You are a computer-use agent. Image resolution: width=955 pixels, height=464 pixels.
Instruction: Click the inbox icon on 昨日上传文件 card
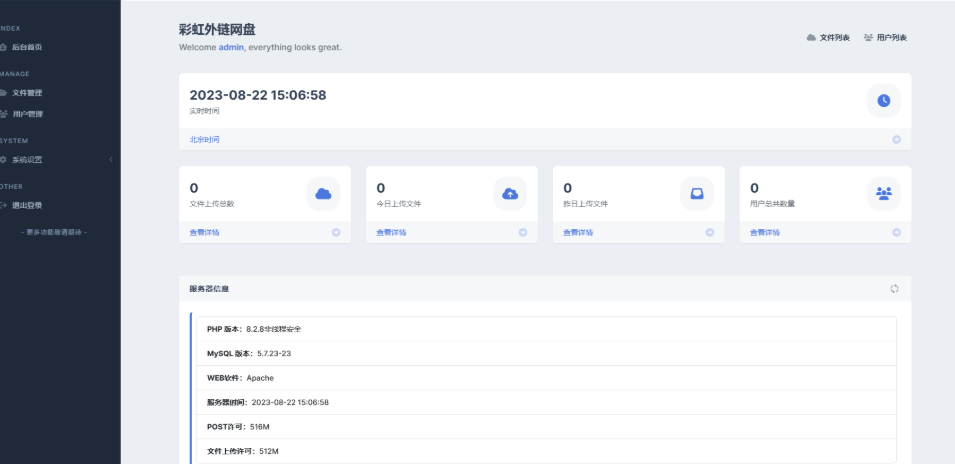697,194
